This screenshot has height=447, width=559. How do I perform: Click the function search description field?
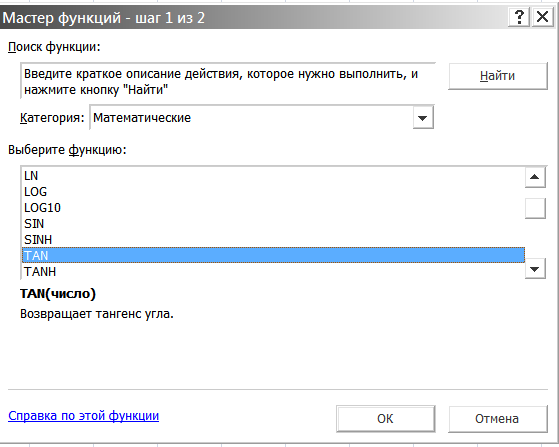228,81
